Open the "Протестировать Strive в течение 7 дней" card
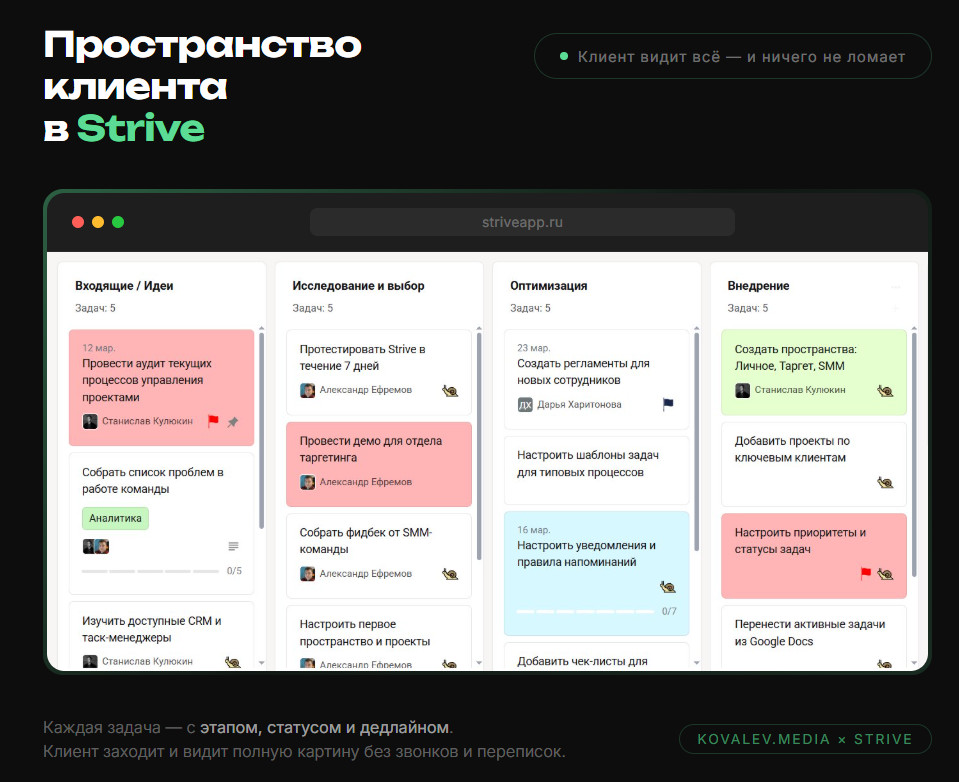959x782 pixels. tap(379, 372)
